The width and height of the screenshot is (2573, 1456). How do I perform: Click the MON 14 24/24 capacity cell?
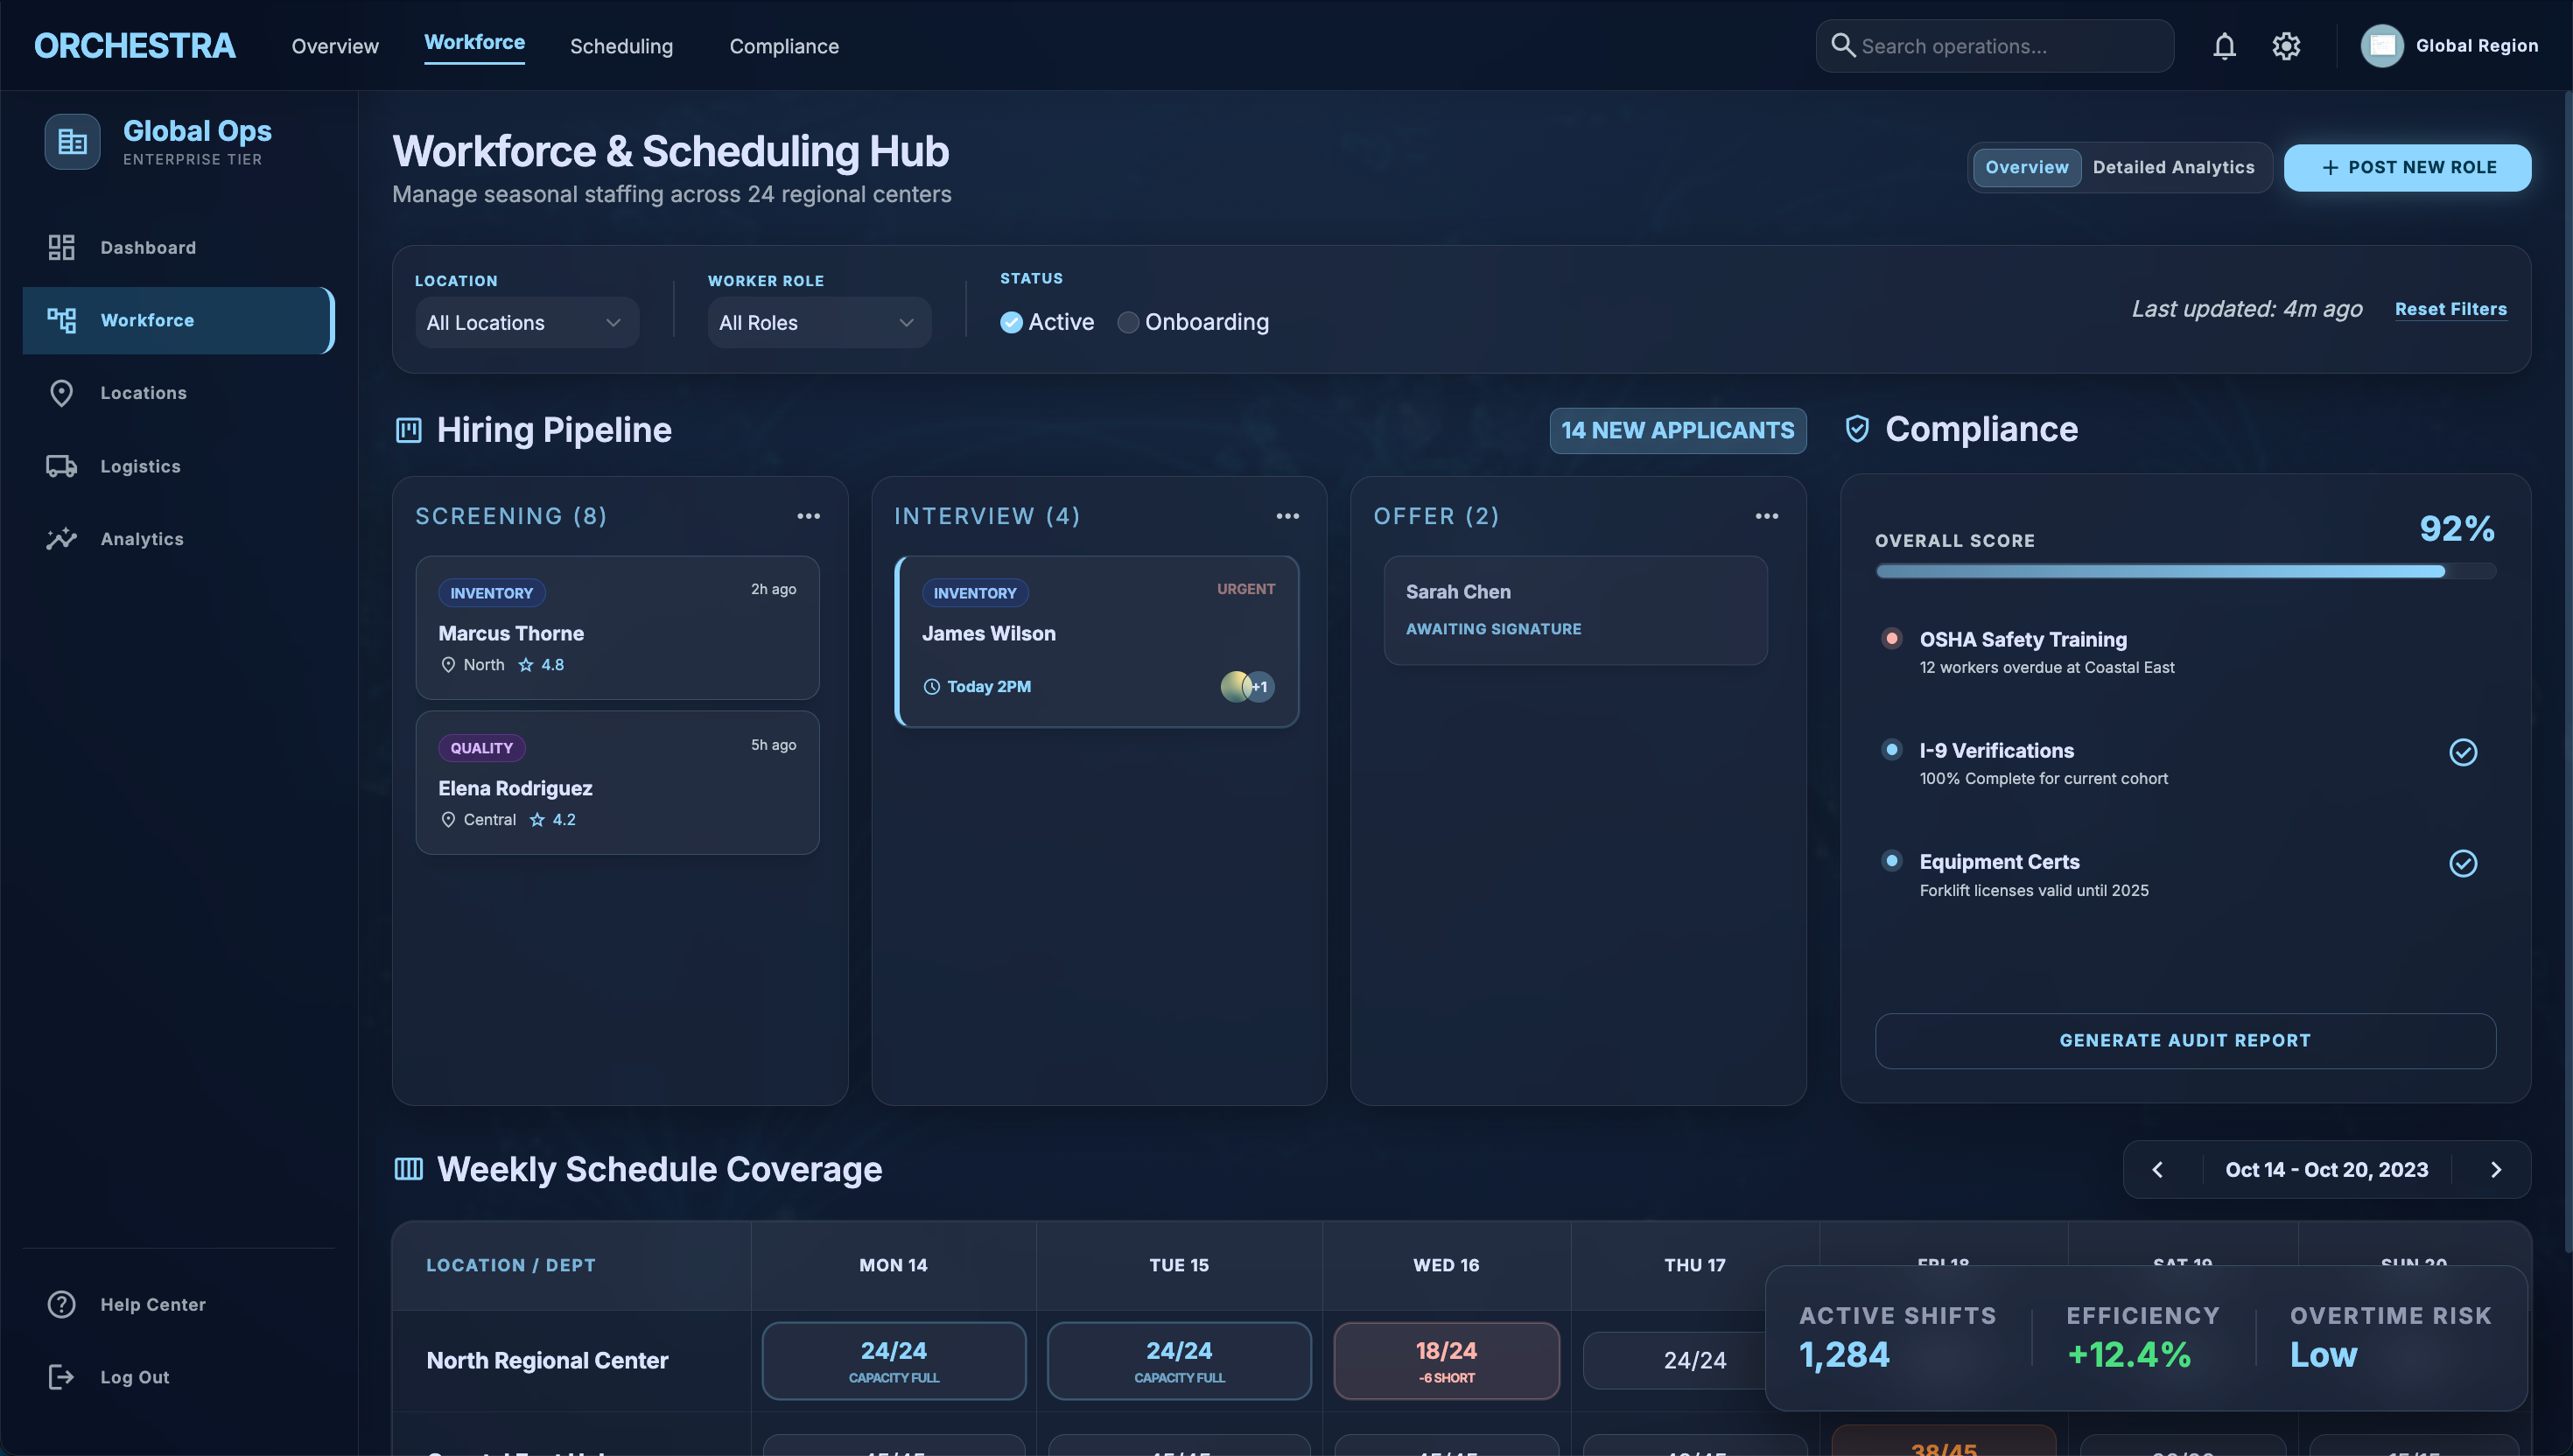click(x=893, y=1361)
